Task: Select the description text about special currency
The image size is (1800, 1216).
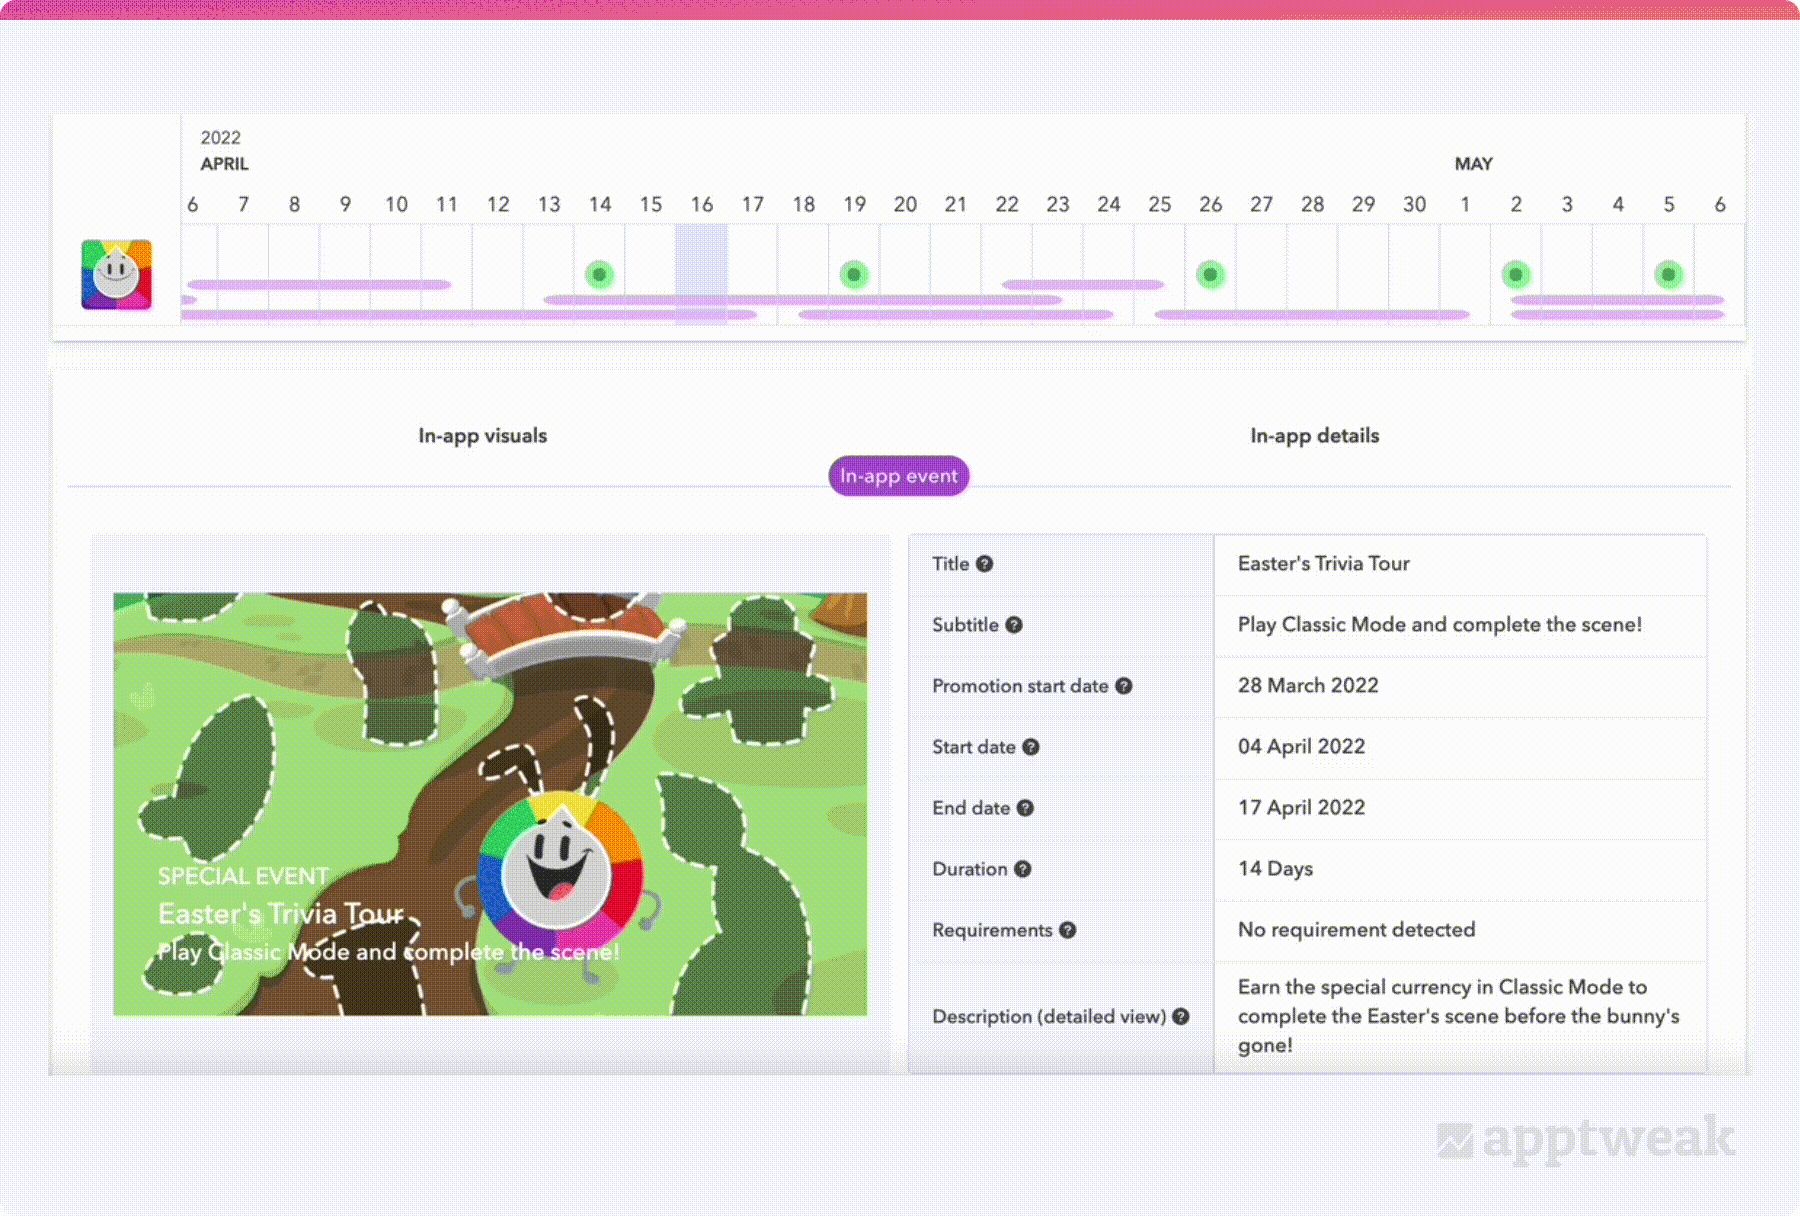Action: 1458,1016
